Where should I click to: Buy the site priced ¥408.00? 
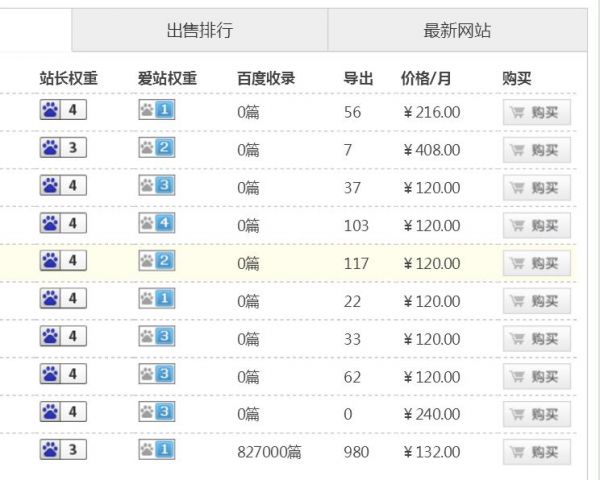[537, 150]
